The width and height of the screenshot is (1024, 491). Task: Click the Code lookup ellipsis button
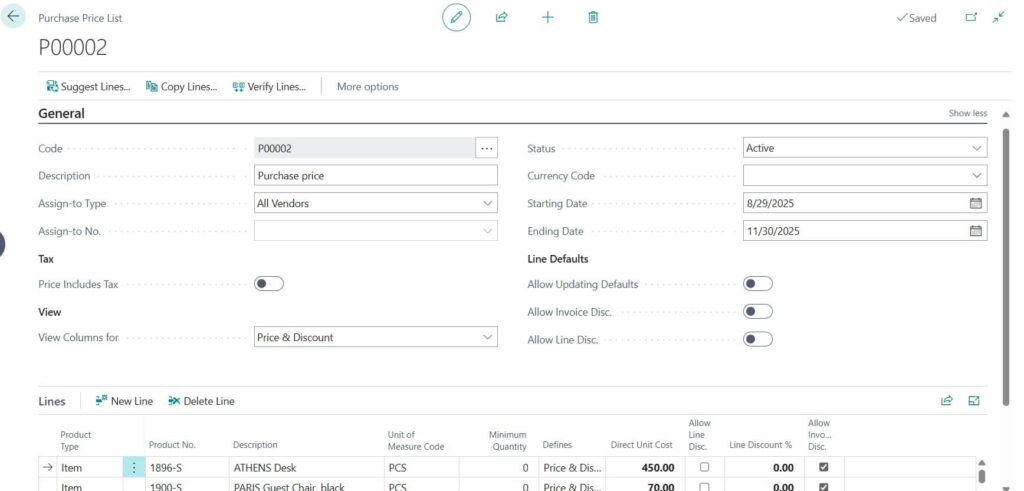click(x=487, y=148)
